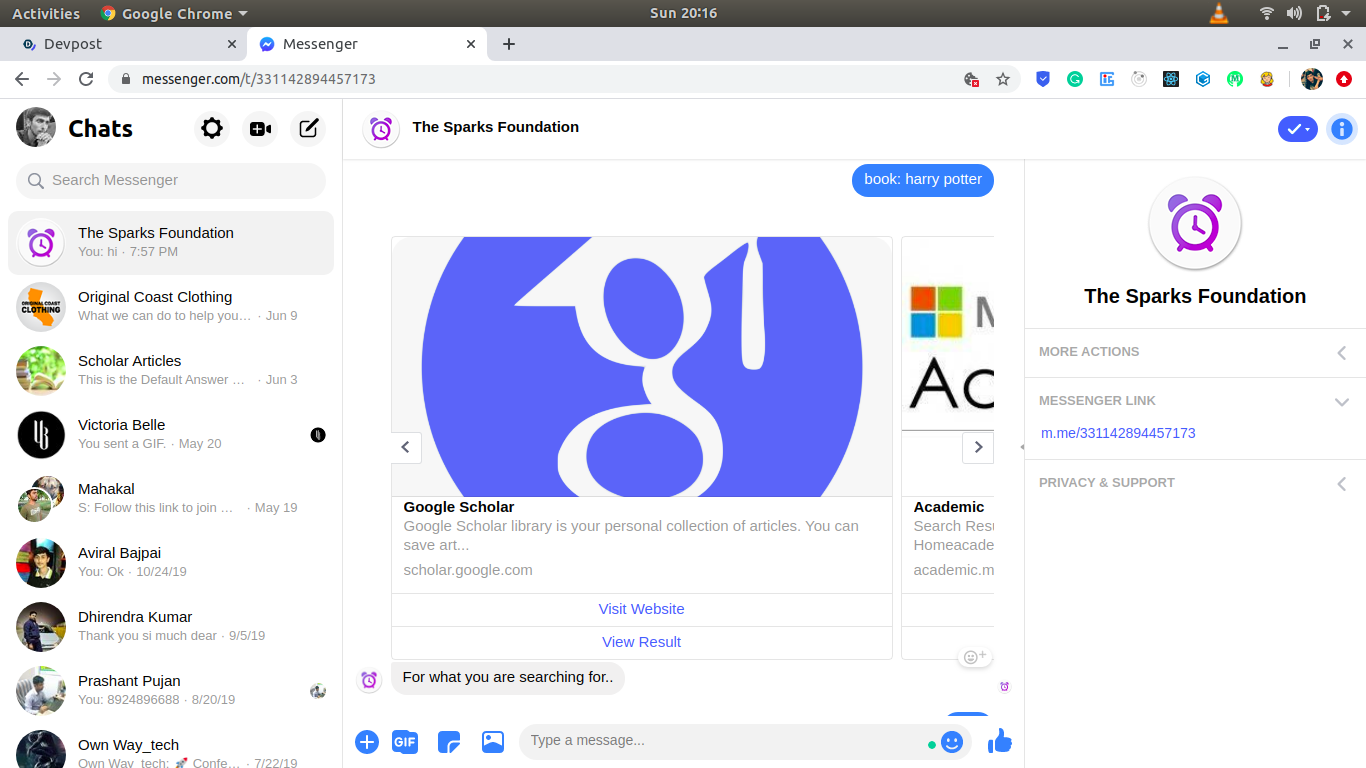Open Messenger settings gear
The image size is (1366, 768).
211,128
